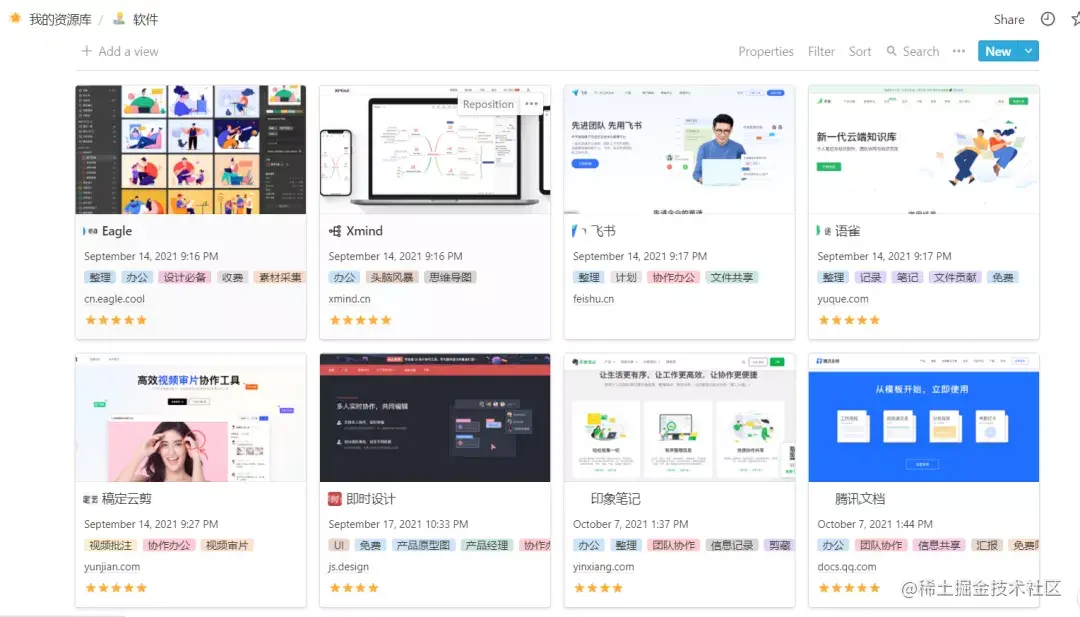Click the Reposition button on Xmind cover
The width and height of the screenshot is (1080, 617).
[488, 104]
